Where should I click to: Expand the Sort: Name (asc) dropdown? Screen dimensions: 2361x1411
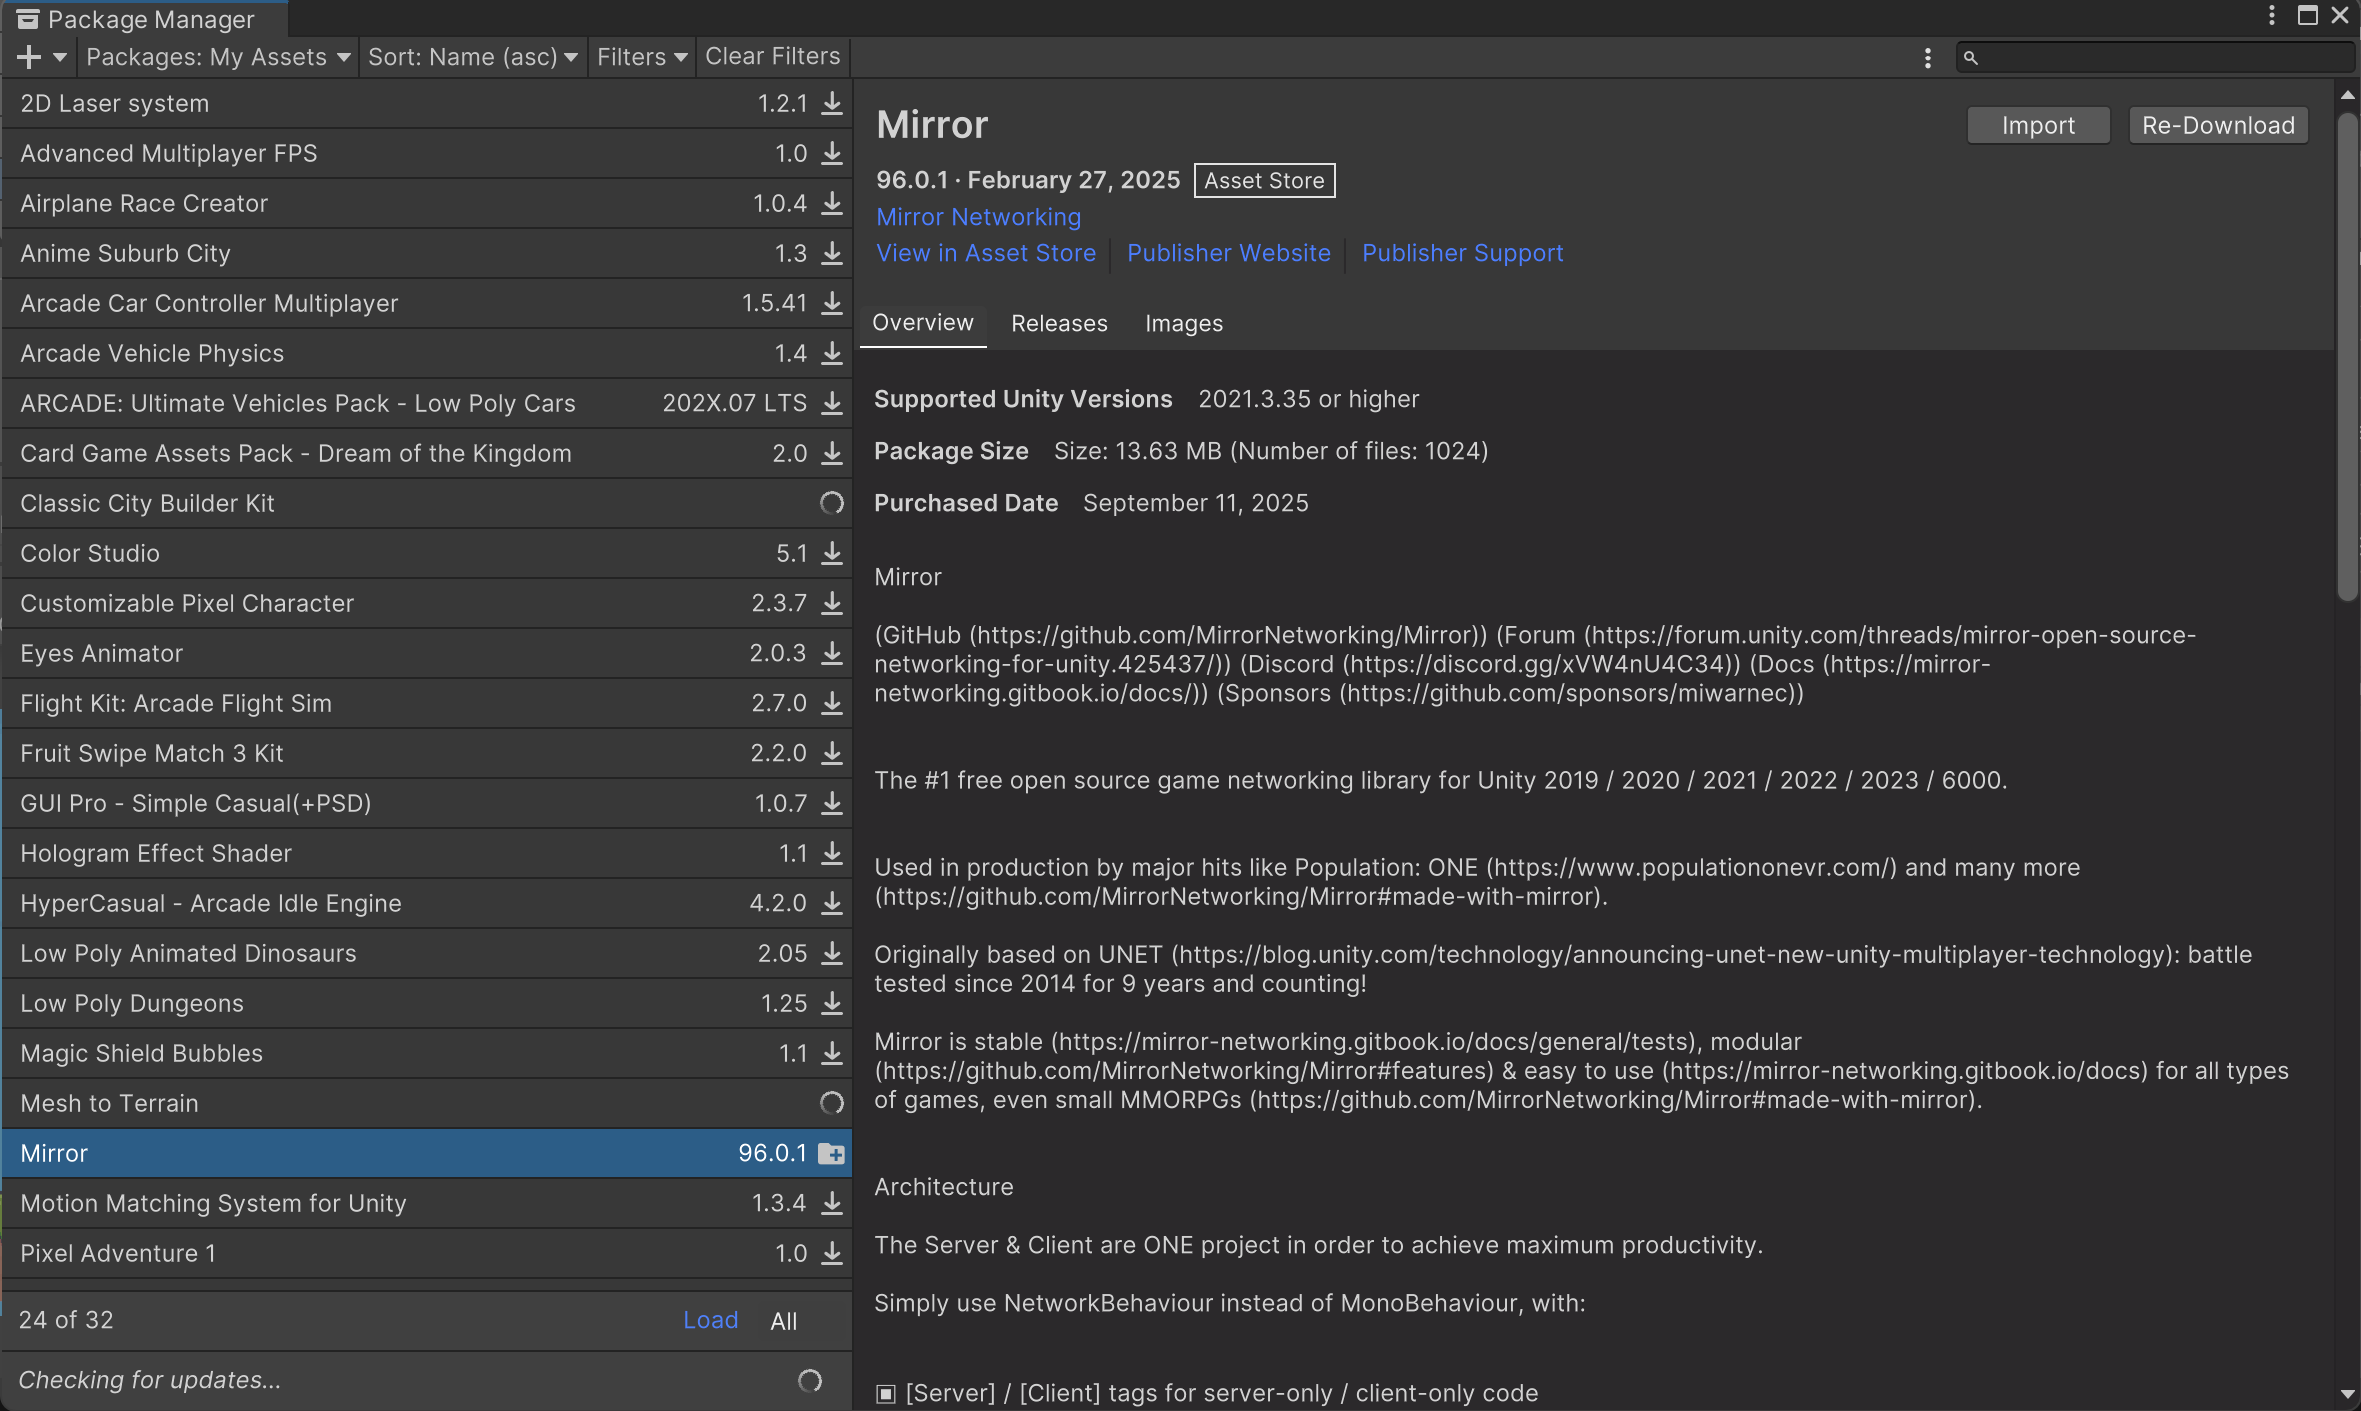click(472, 57)
